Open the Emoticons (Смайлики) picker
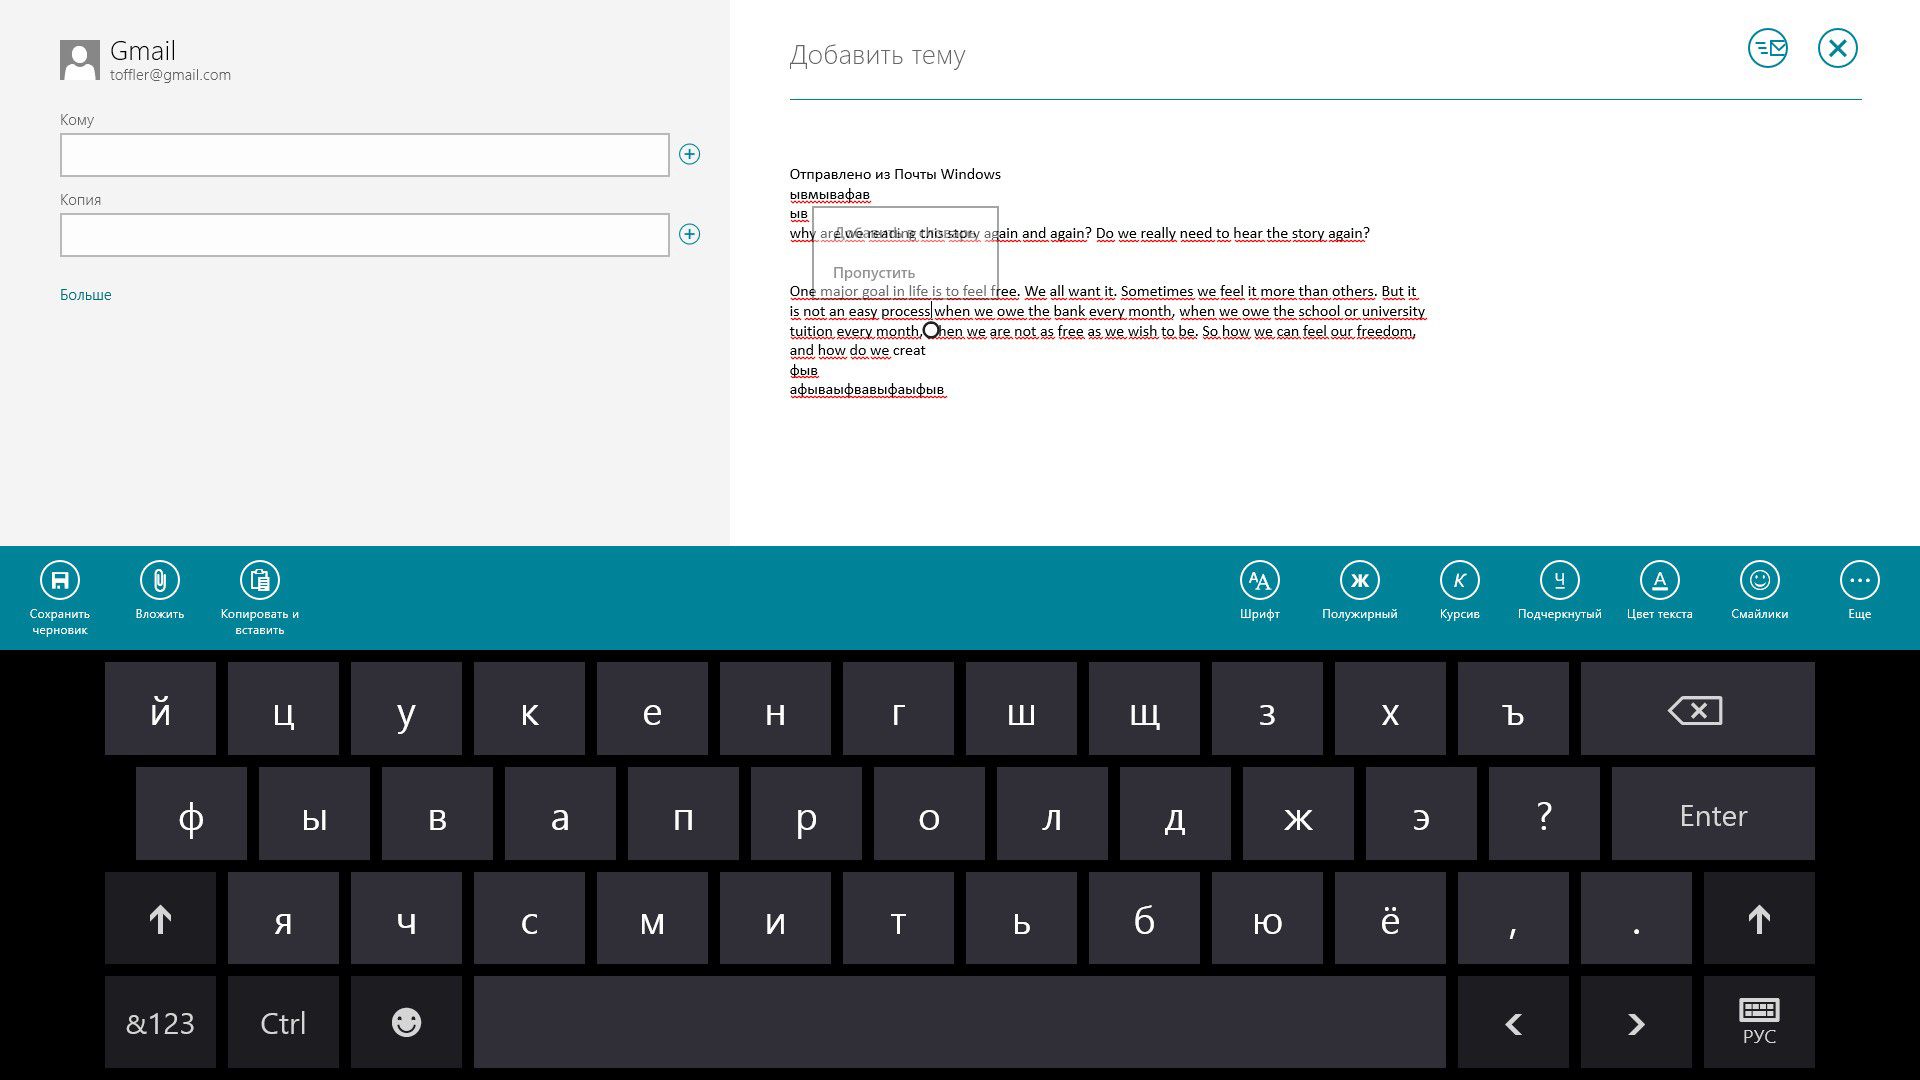The height and width of the screenshot is (1080, 1920). coord(1760,580)
